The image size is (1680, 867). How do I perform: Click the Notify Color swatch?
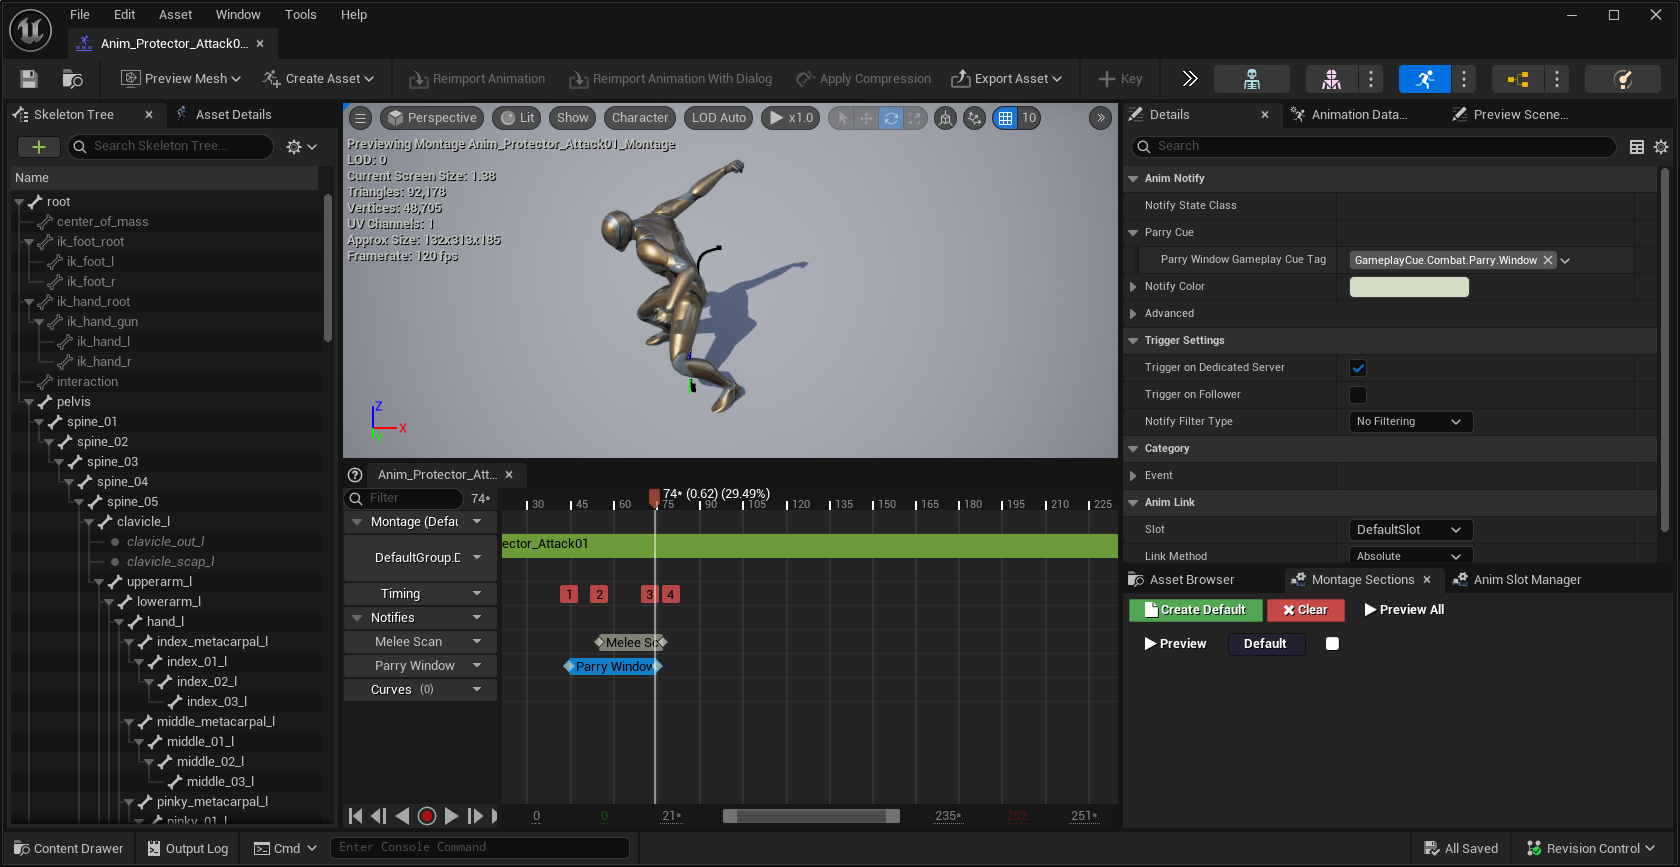1409,287
